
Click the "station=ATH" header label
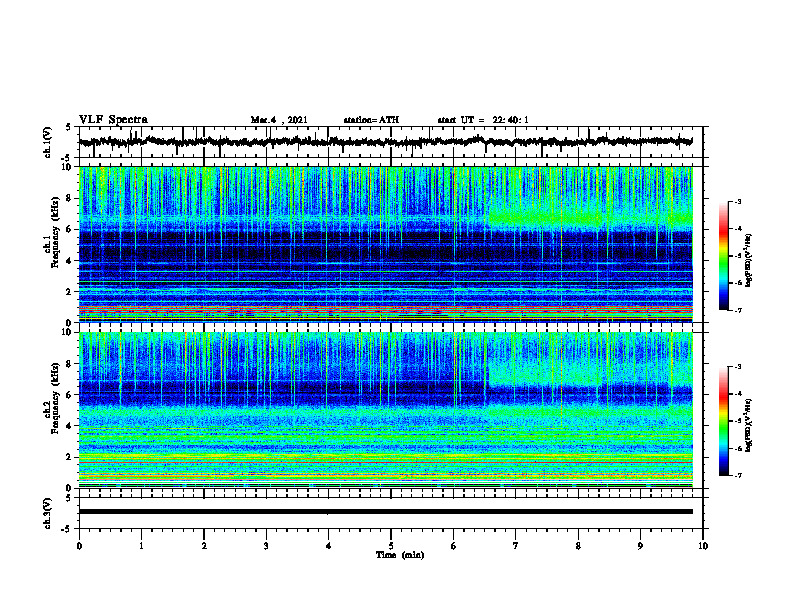[x=371, y=120]
